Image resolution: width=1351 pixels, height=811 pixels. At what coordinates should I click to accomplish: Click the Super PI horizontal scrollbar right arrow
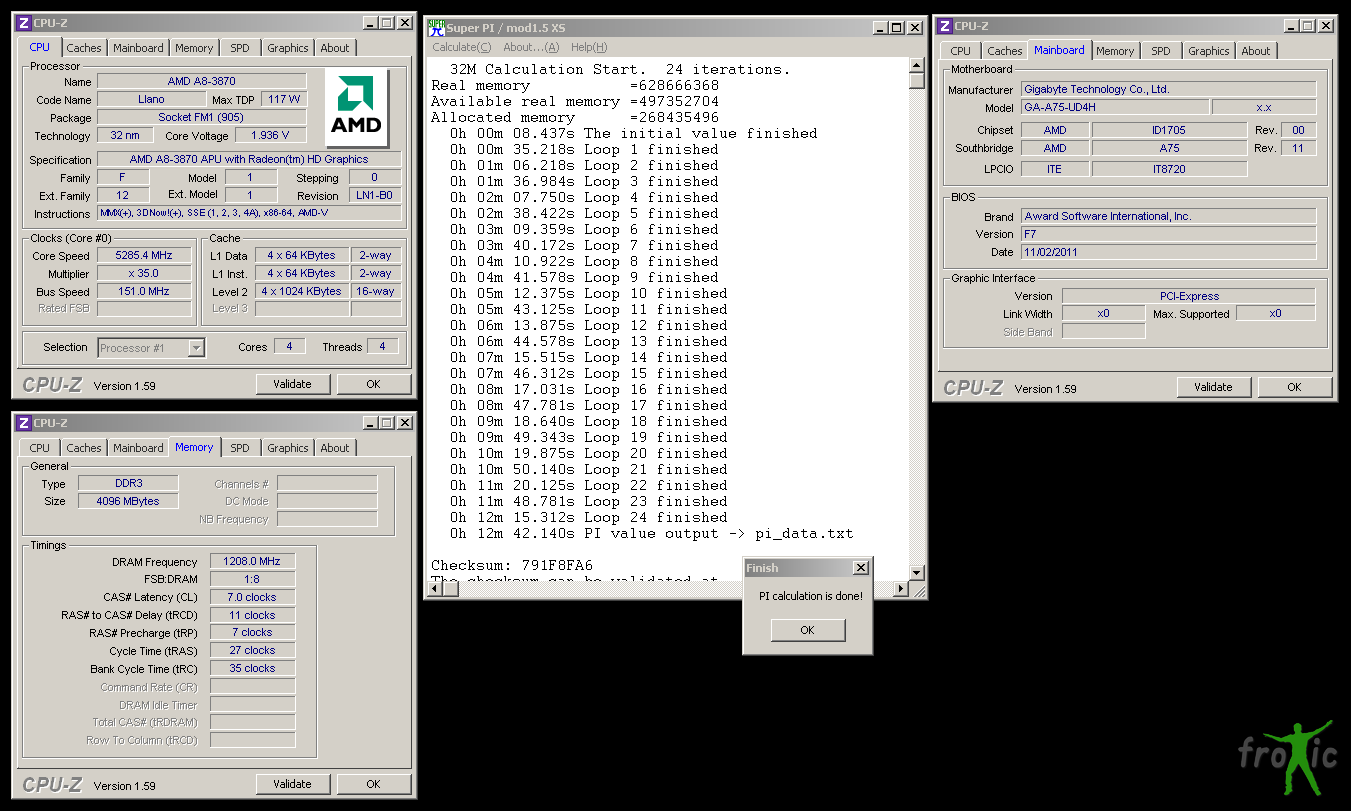point(900,589)
